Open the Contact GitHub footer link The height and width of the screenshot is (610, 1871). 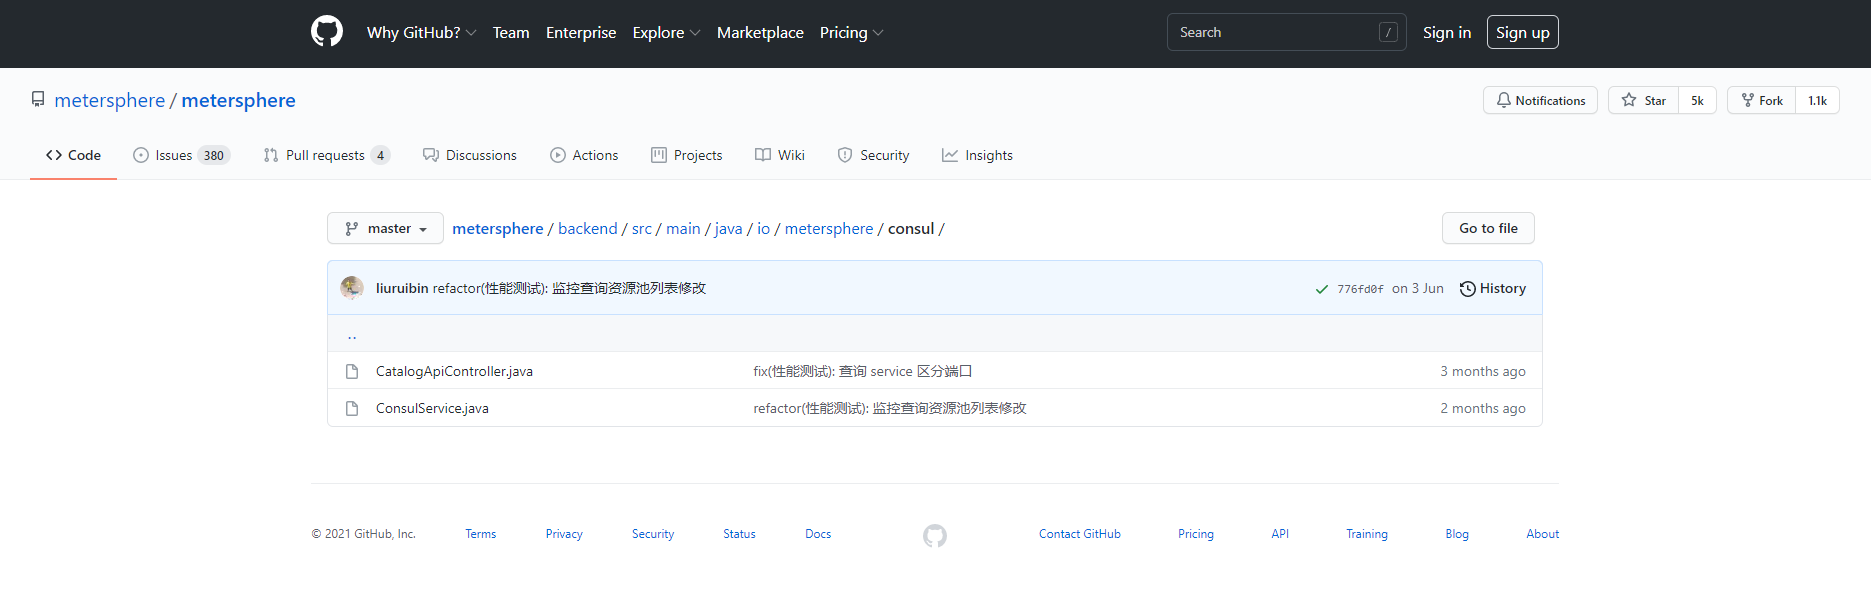point(1080,534)
